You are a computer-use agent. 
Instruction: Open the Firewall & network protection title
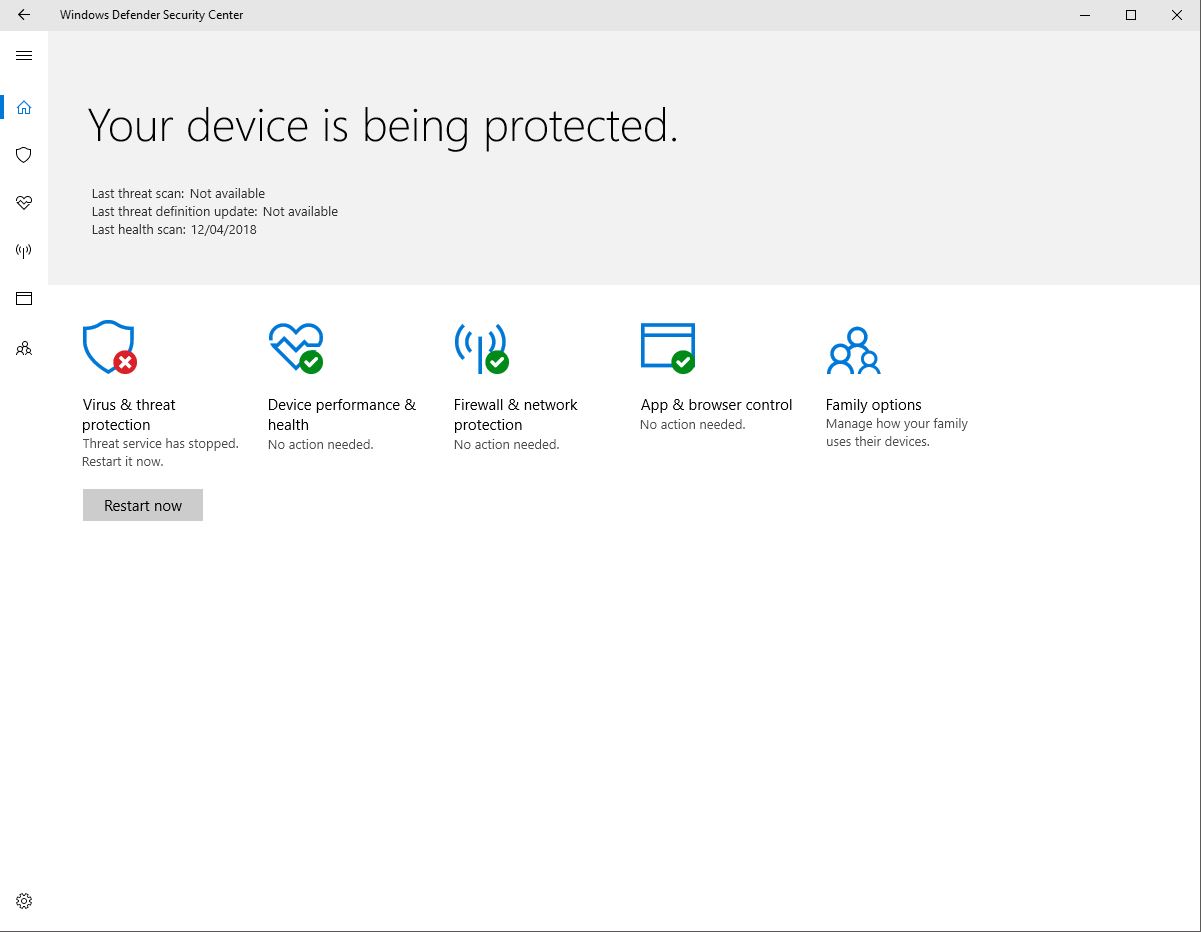516,415
